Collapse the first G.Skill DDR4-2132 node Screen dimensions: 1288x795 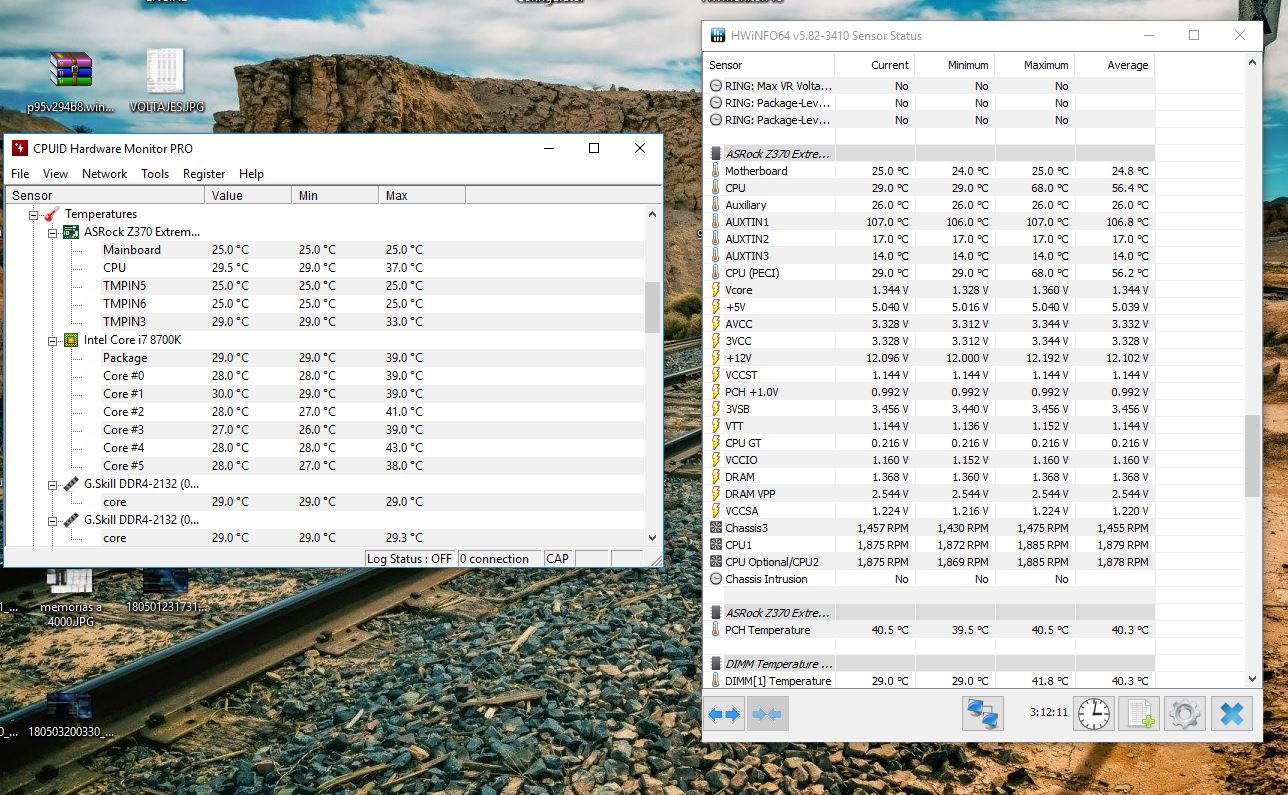pos(52,484)
